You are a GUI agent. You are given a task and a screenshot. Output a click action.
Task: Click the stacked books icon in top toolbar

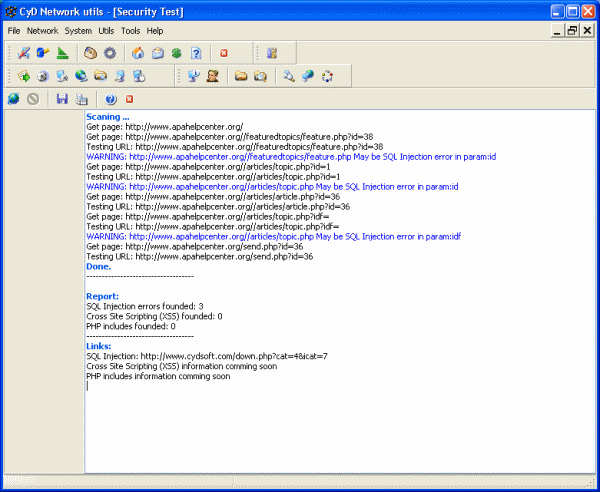click(272, 53)
